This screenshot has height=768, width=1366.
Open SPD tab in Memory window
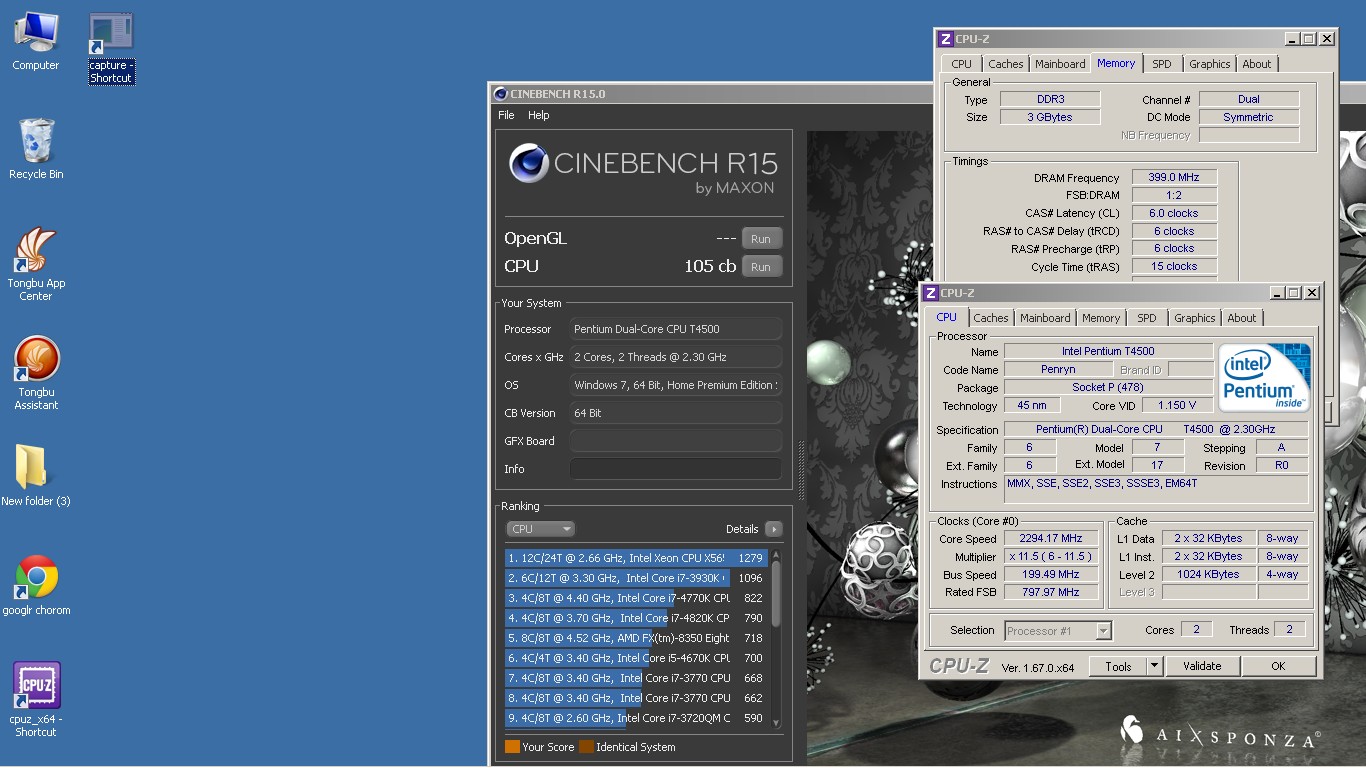click(x=1161, y=64)
